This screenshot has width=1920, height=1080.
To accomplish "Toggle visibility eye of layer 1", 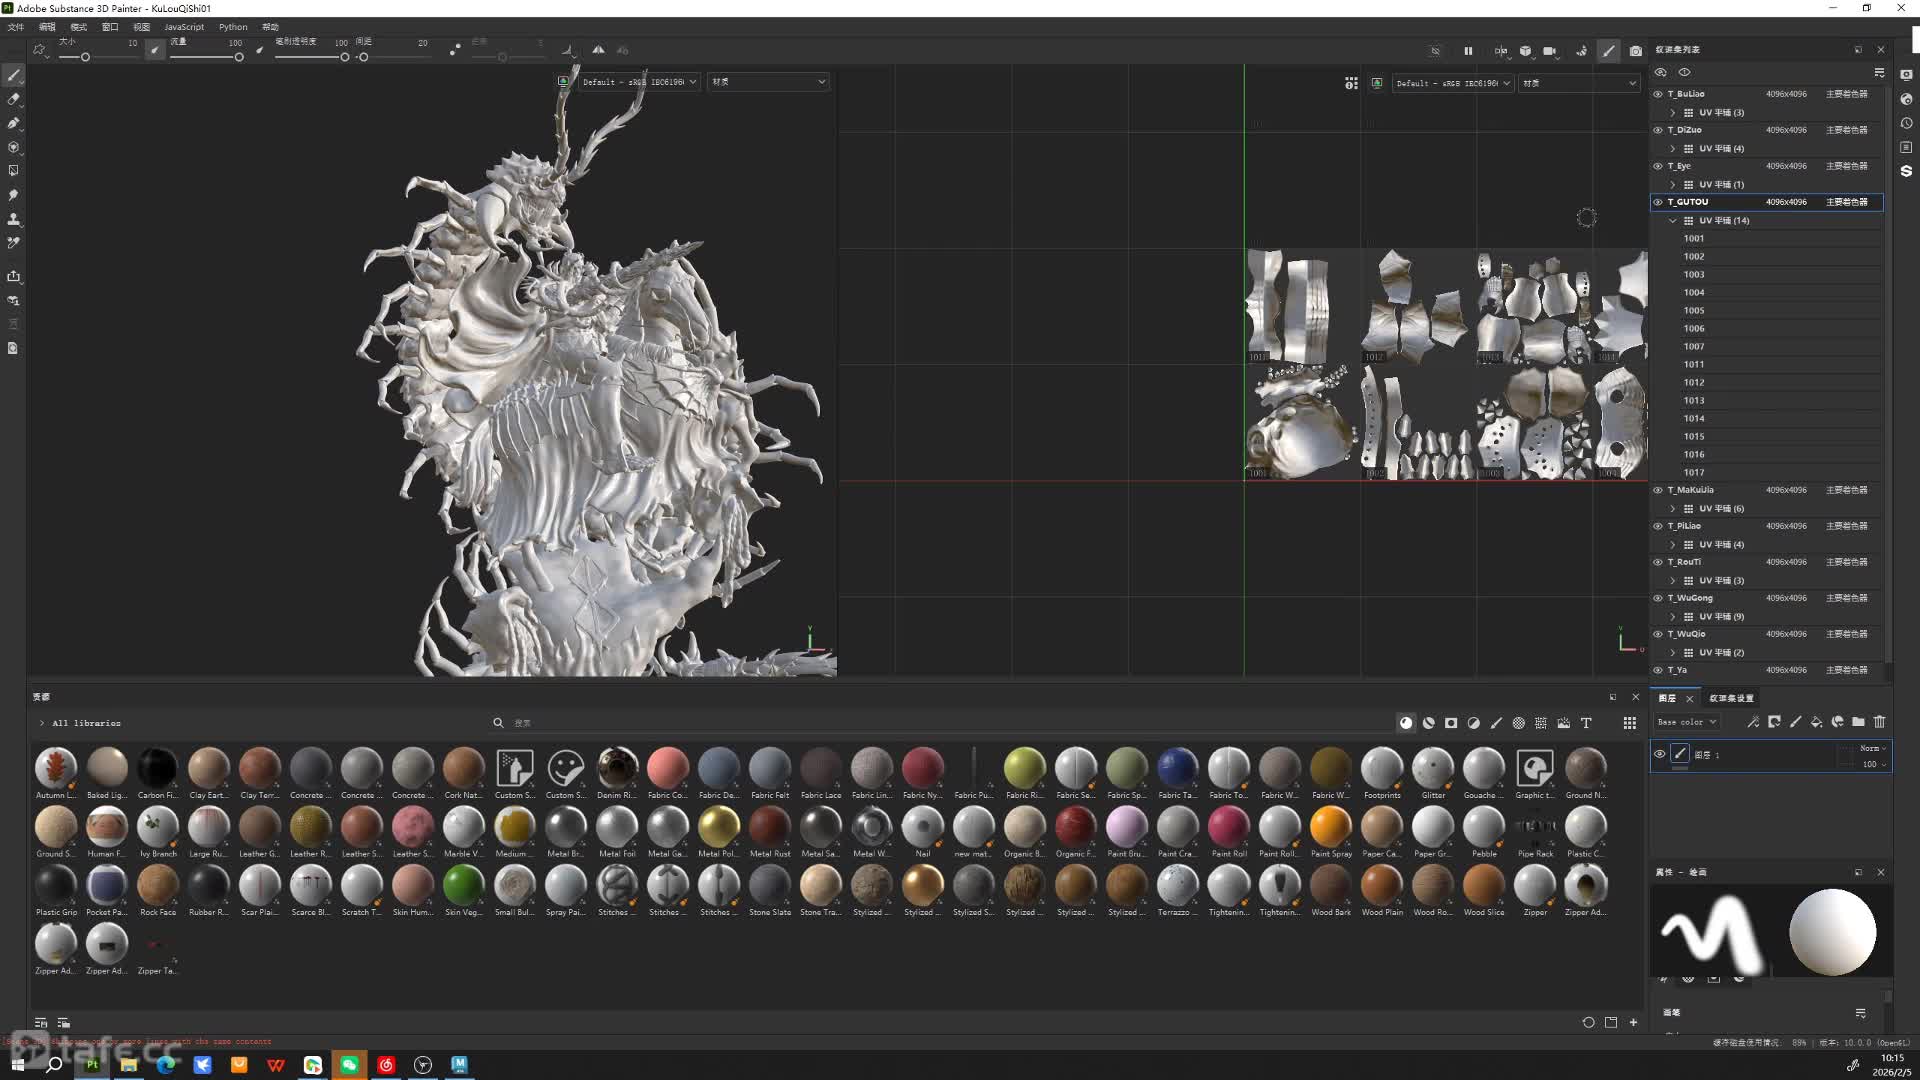I will tap(1660, 754).
